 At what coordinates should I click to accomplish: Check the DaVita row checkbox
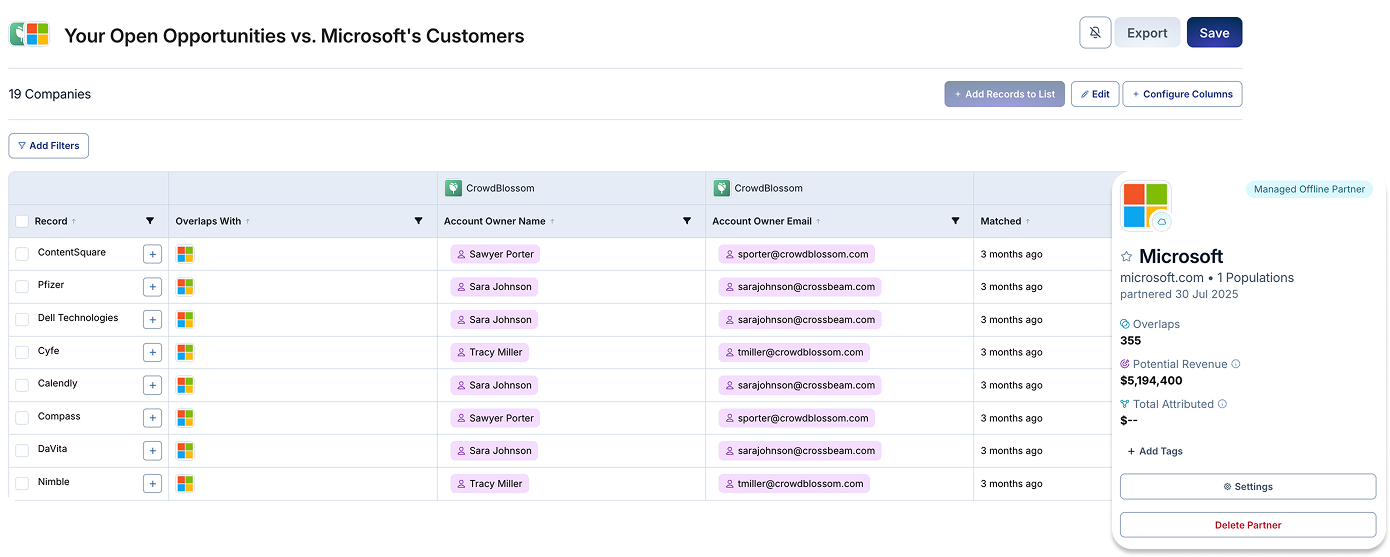22,451
